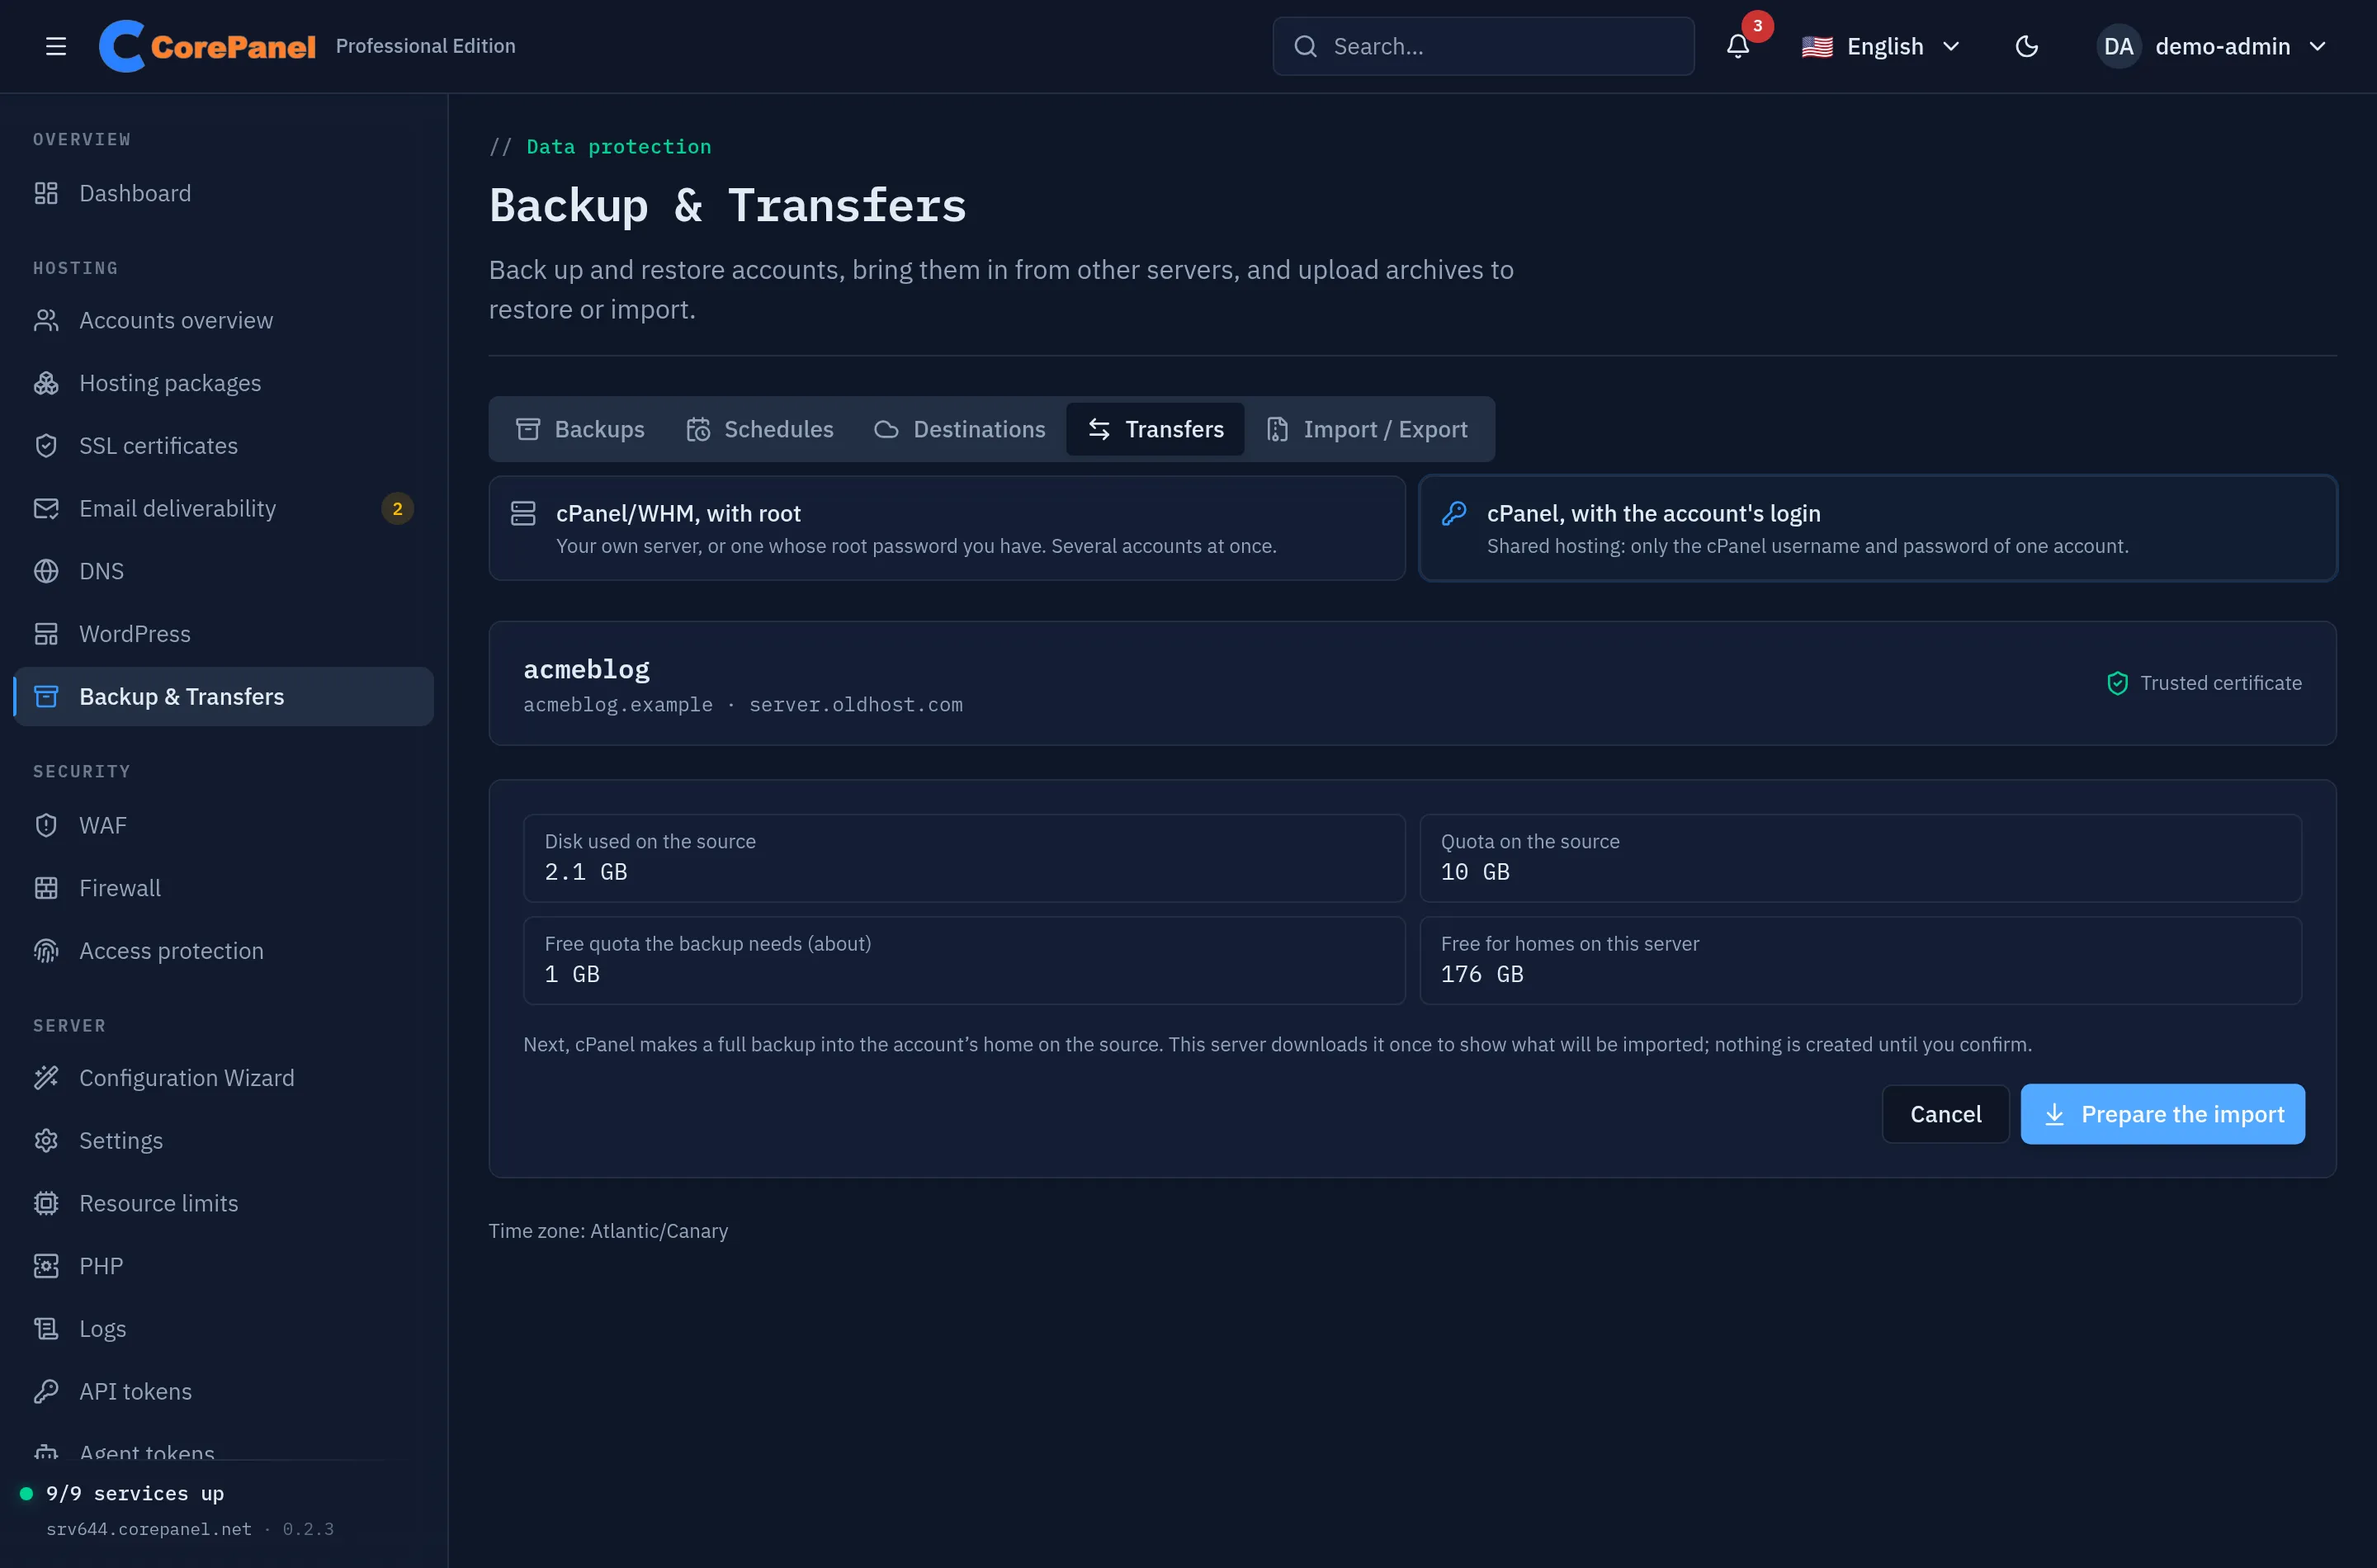Click the Email deliverability badge 2
This screenshot has height=1568, width=2377.
(397, 508)
